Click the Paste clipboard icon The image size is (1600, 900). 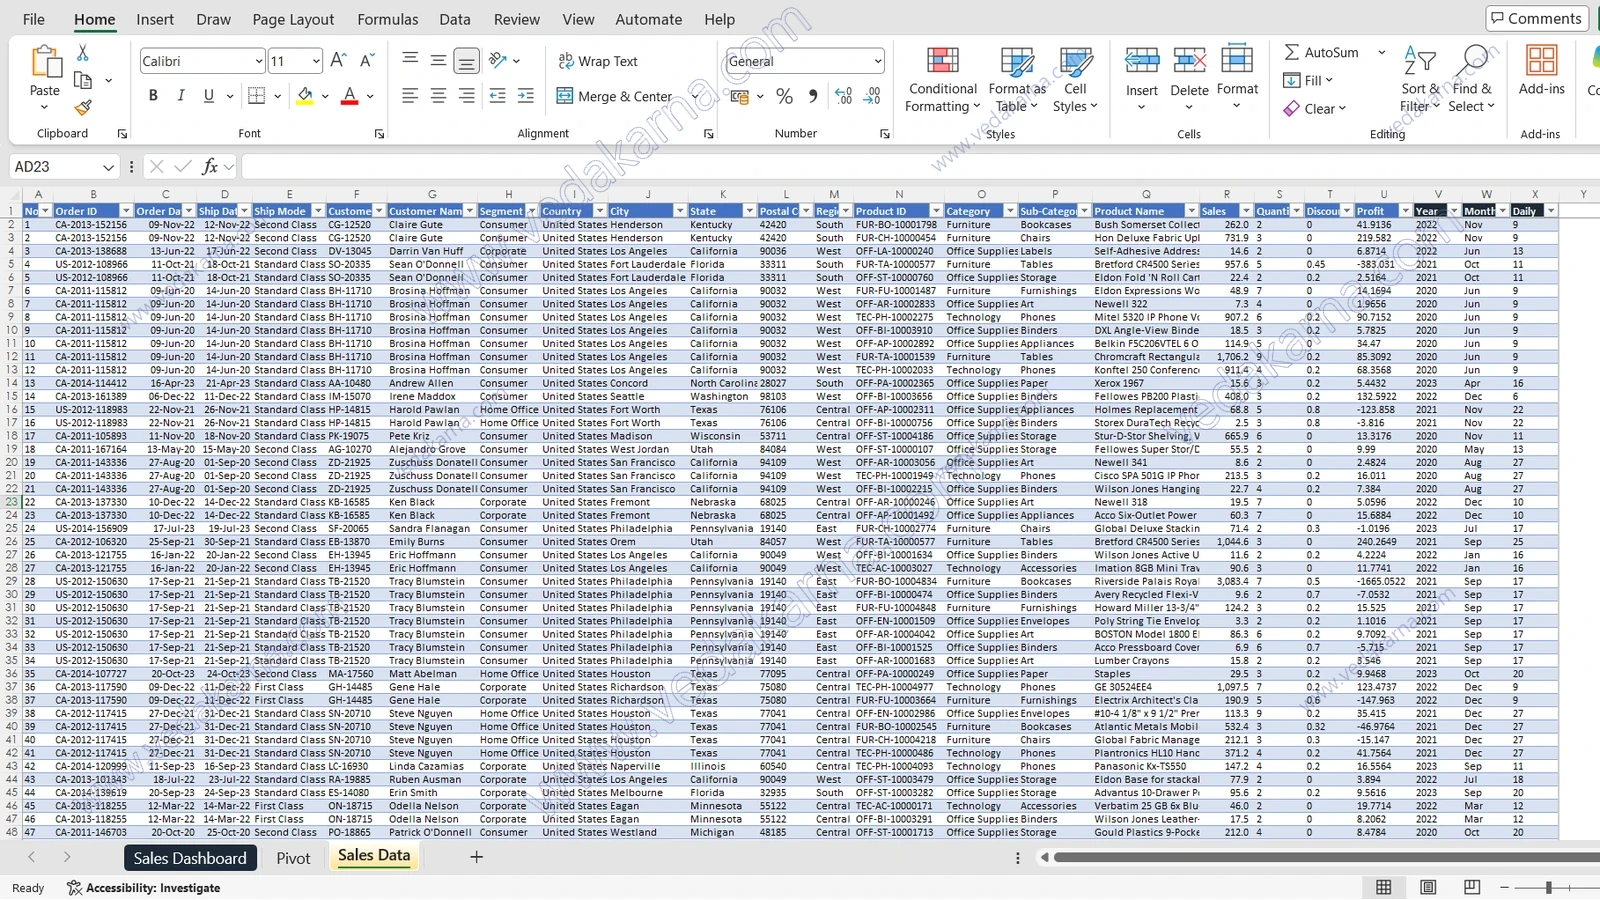click(x=45, y=62)
